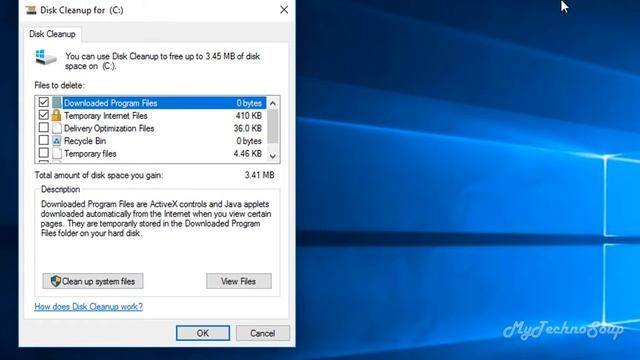Tick the Temporary files checkbox
The image size is (640, 360).
[44, 153]
